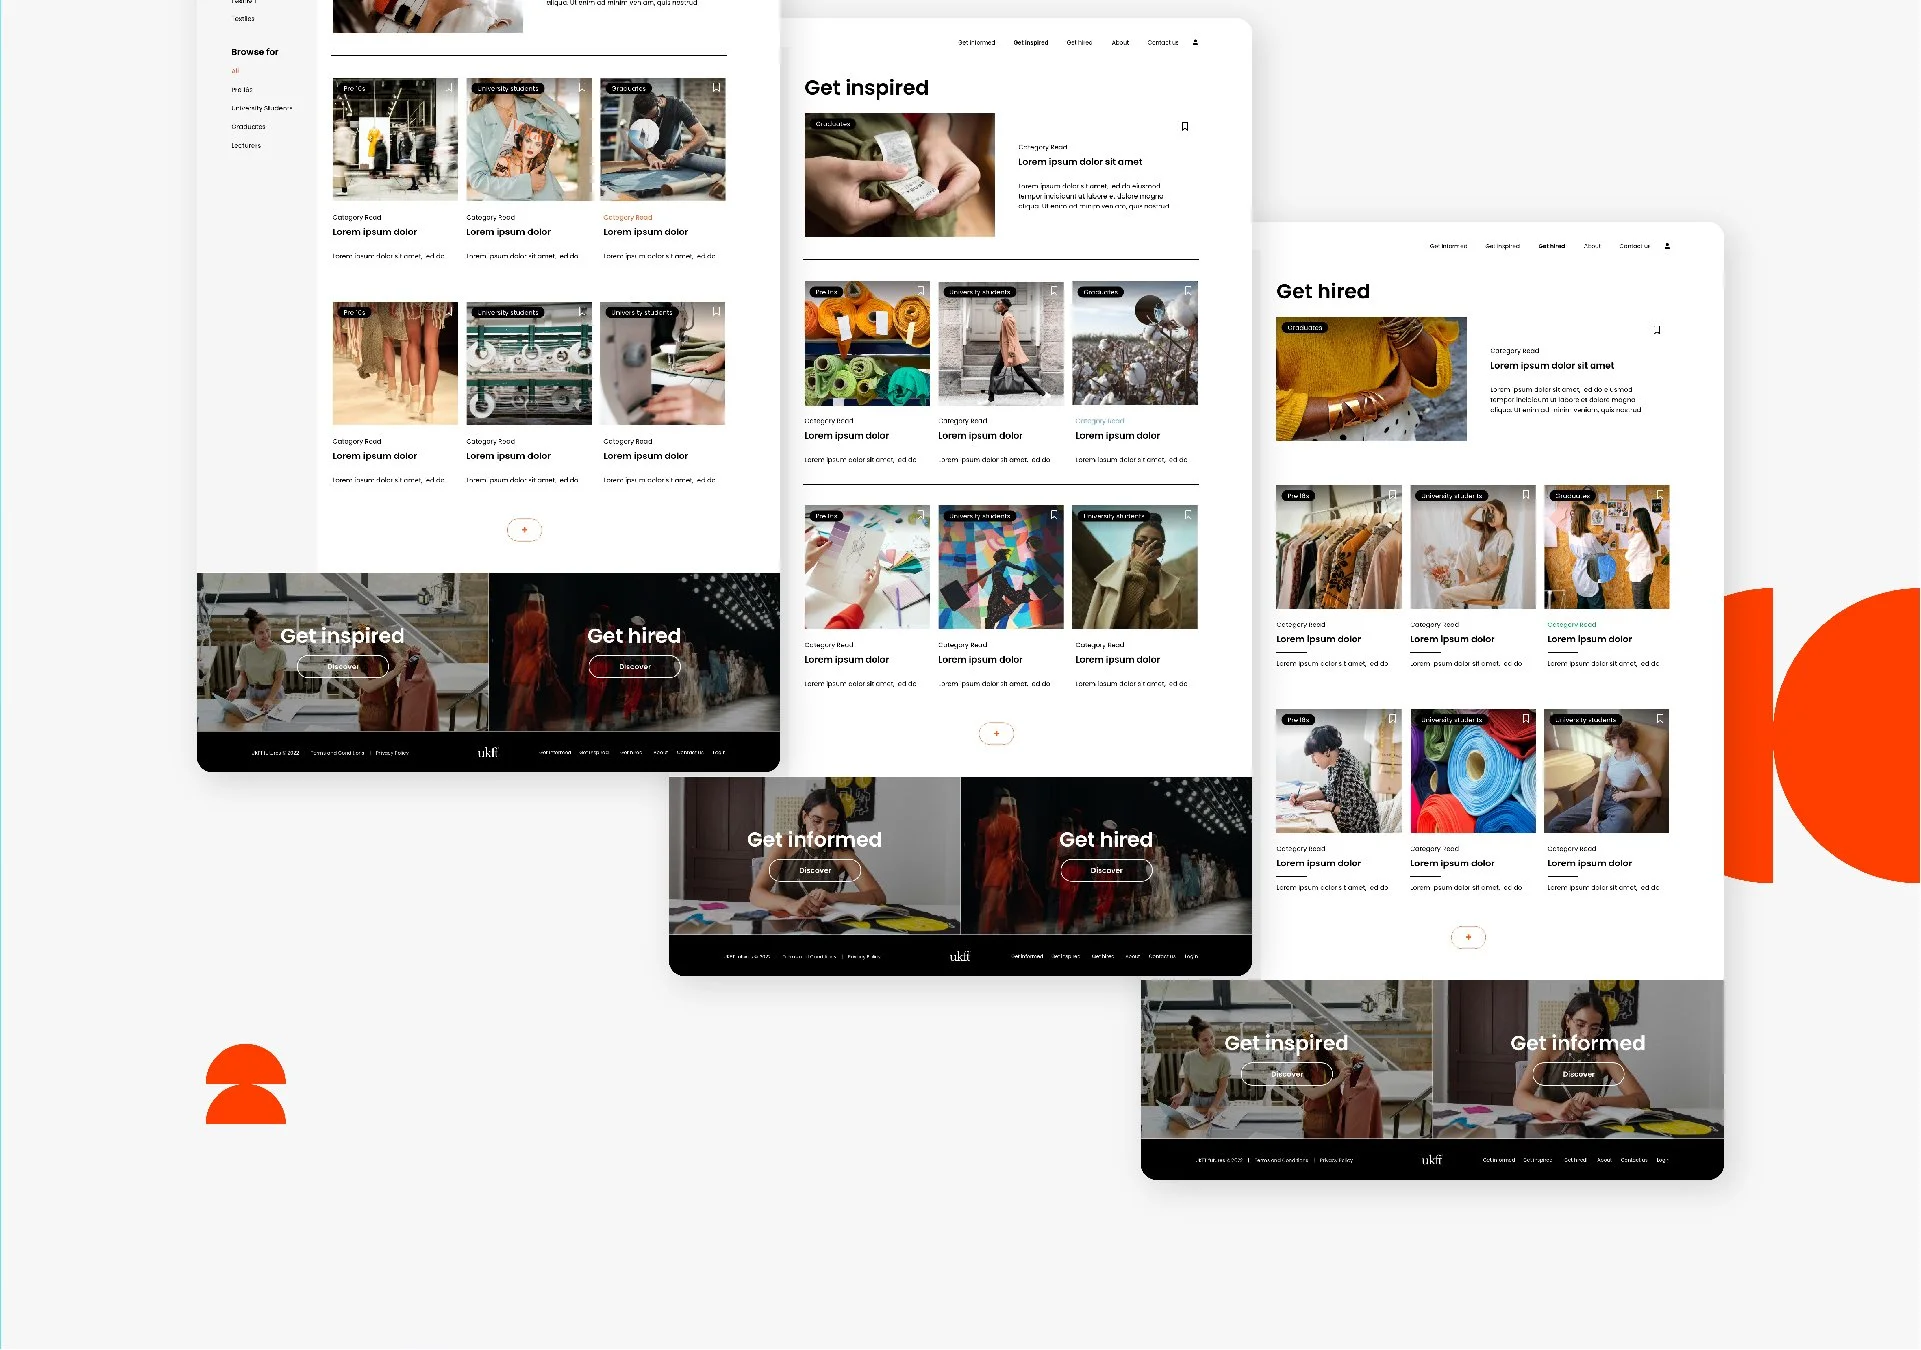Bookmark the two women at corkboard card

pyautogui.click(x=1660, y=495)
